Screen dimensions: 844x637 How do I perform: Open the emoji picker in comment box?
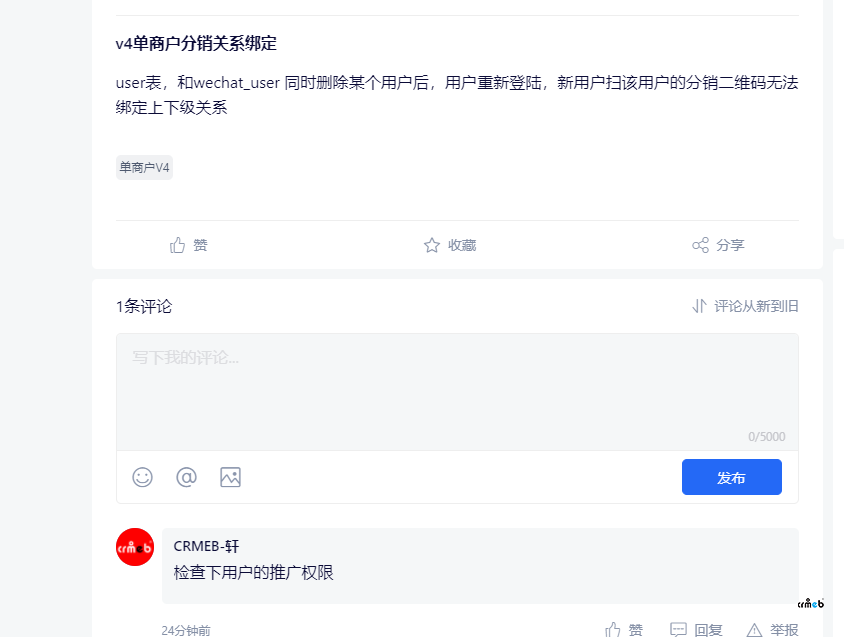[143, 477]
